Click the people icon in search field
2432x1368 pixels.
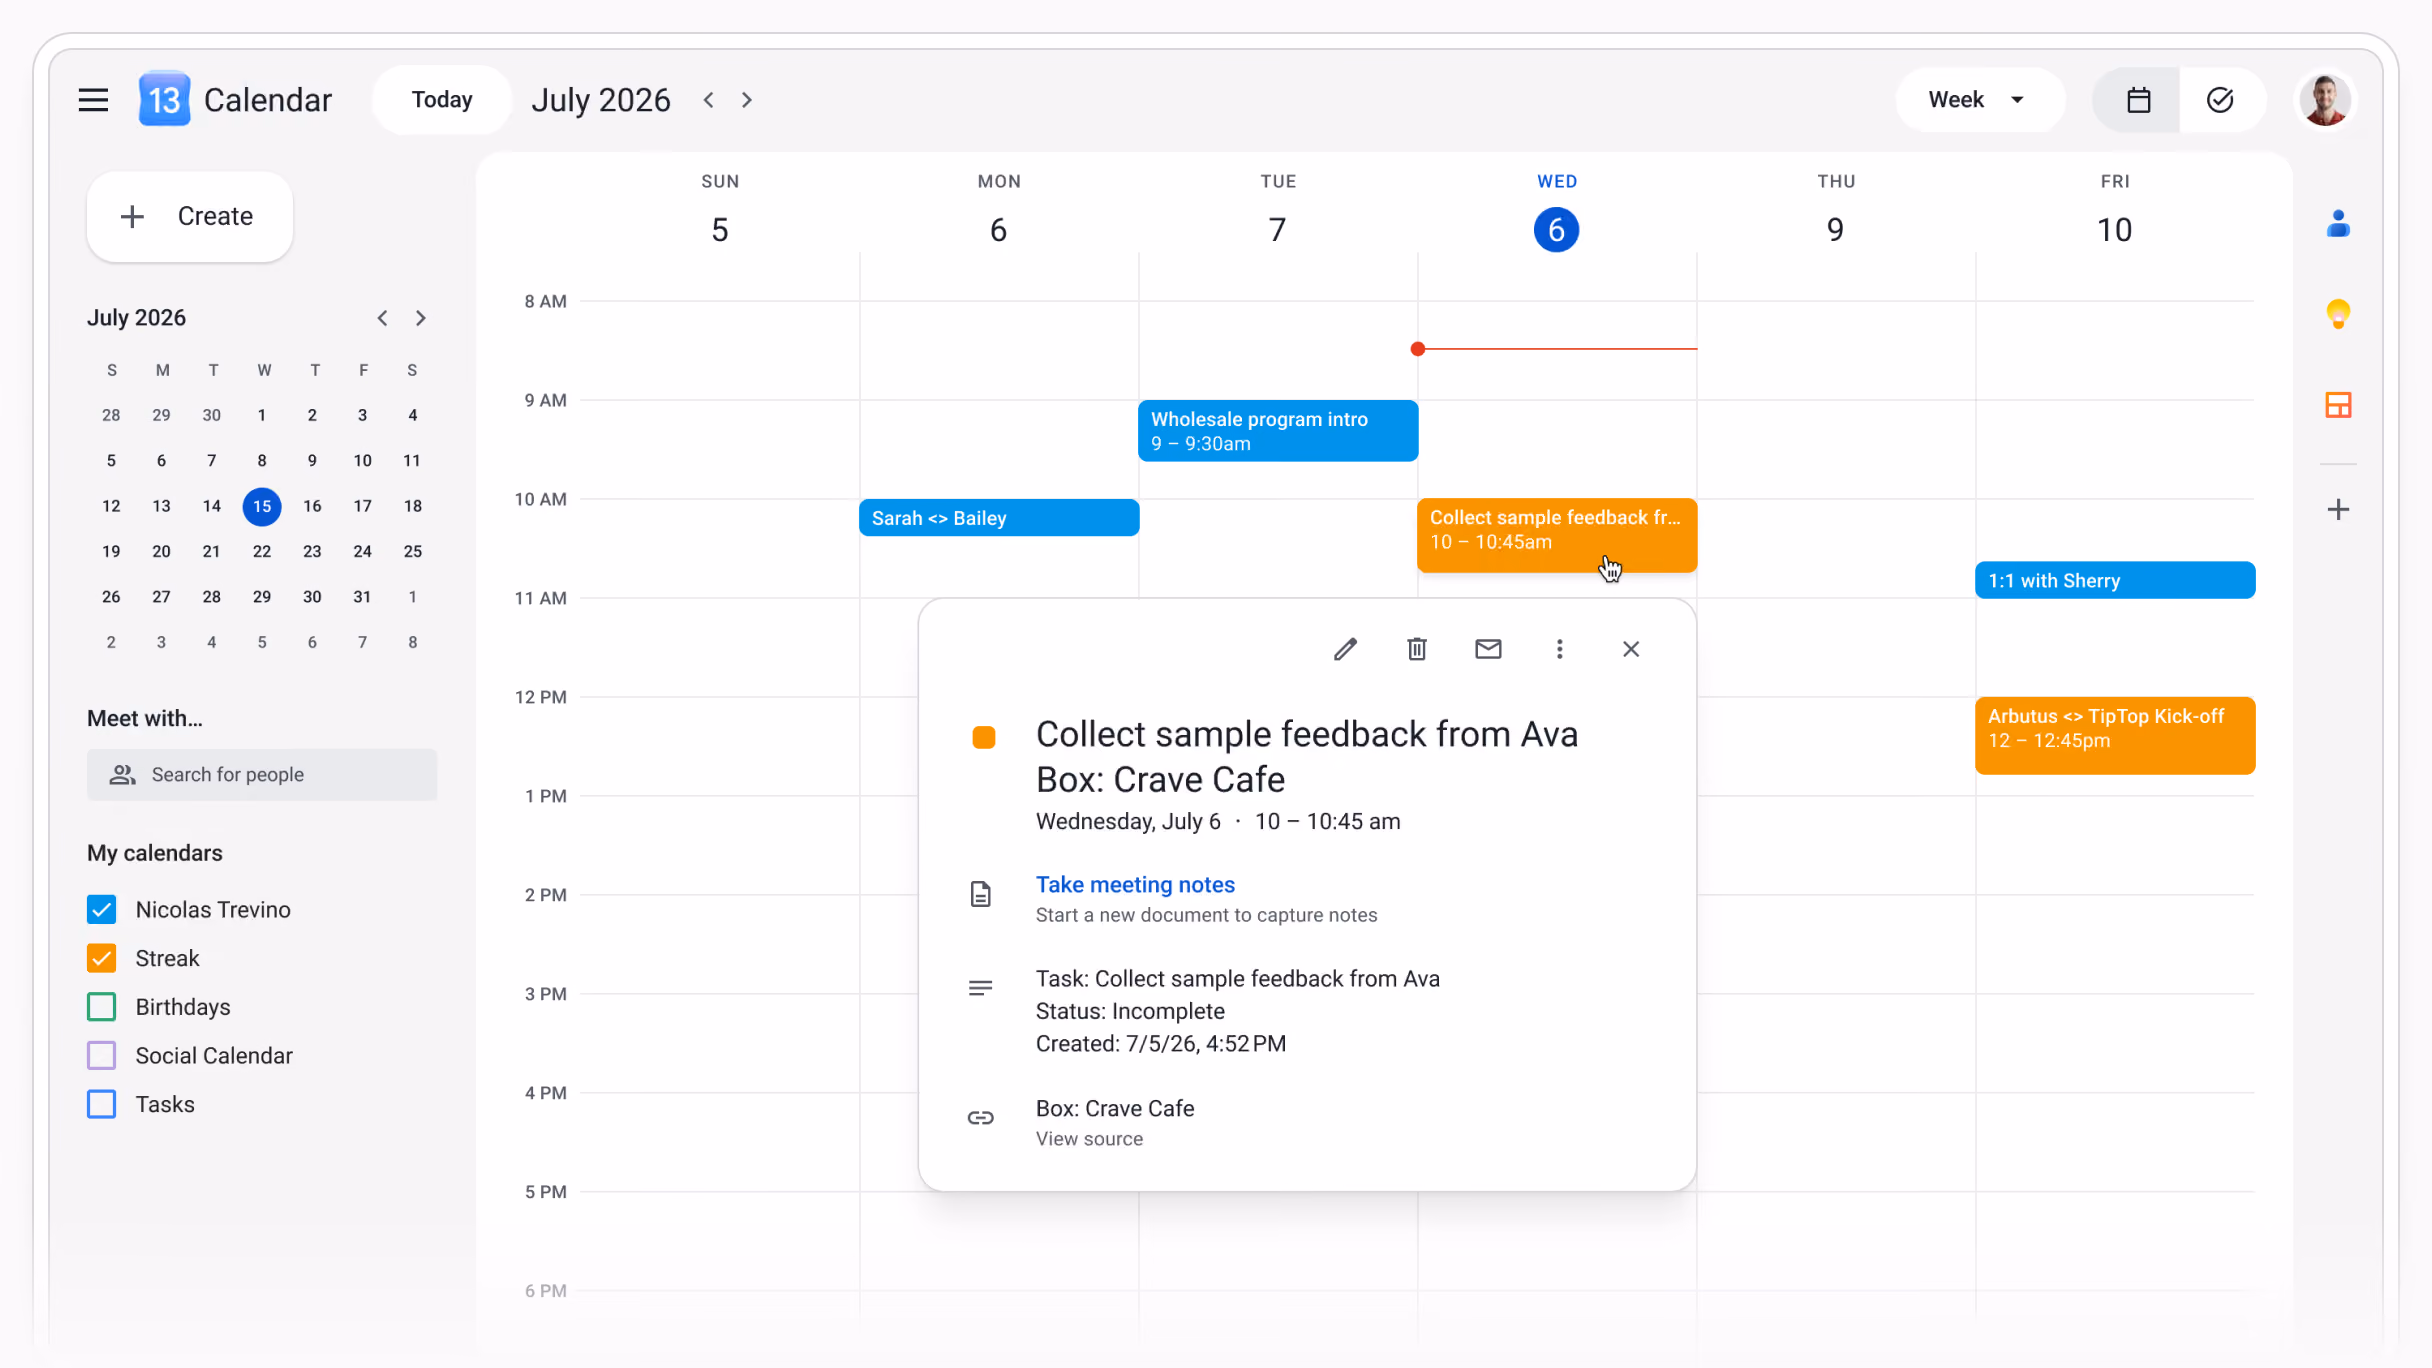[x=122, y=775]
